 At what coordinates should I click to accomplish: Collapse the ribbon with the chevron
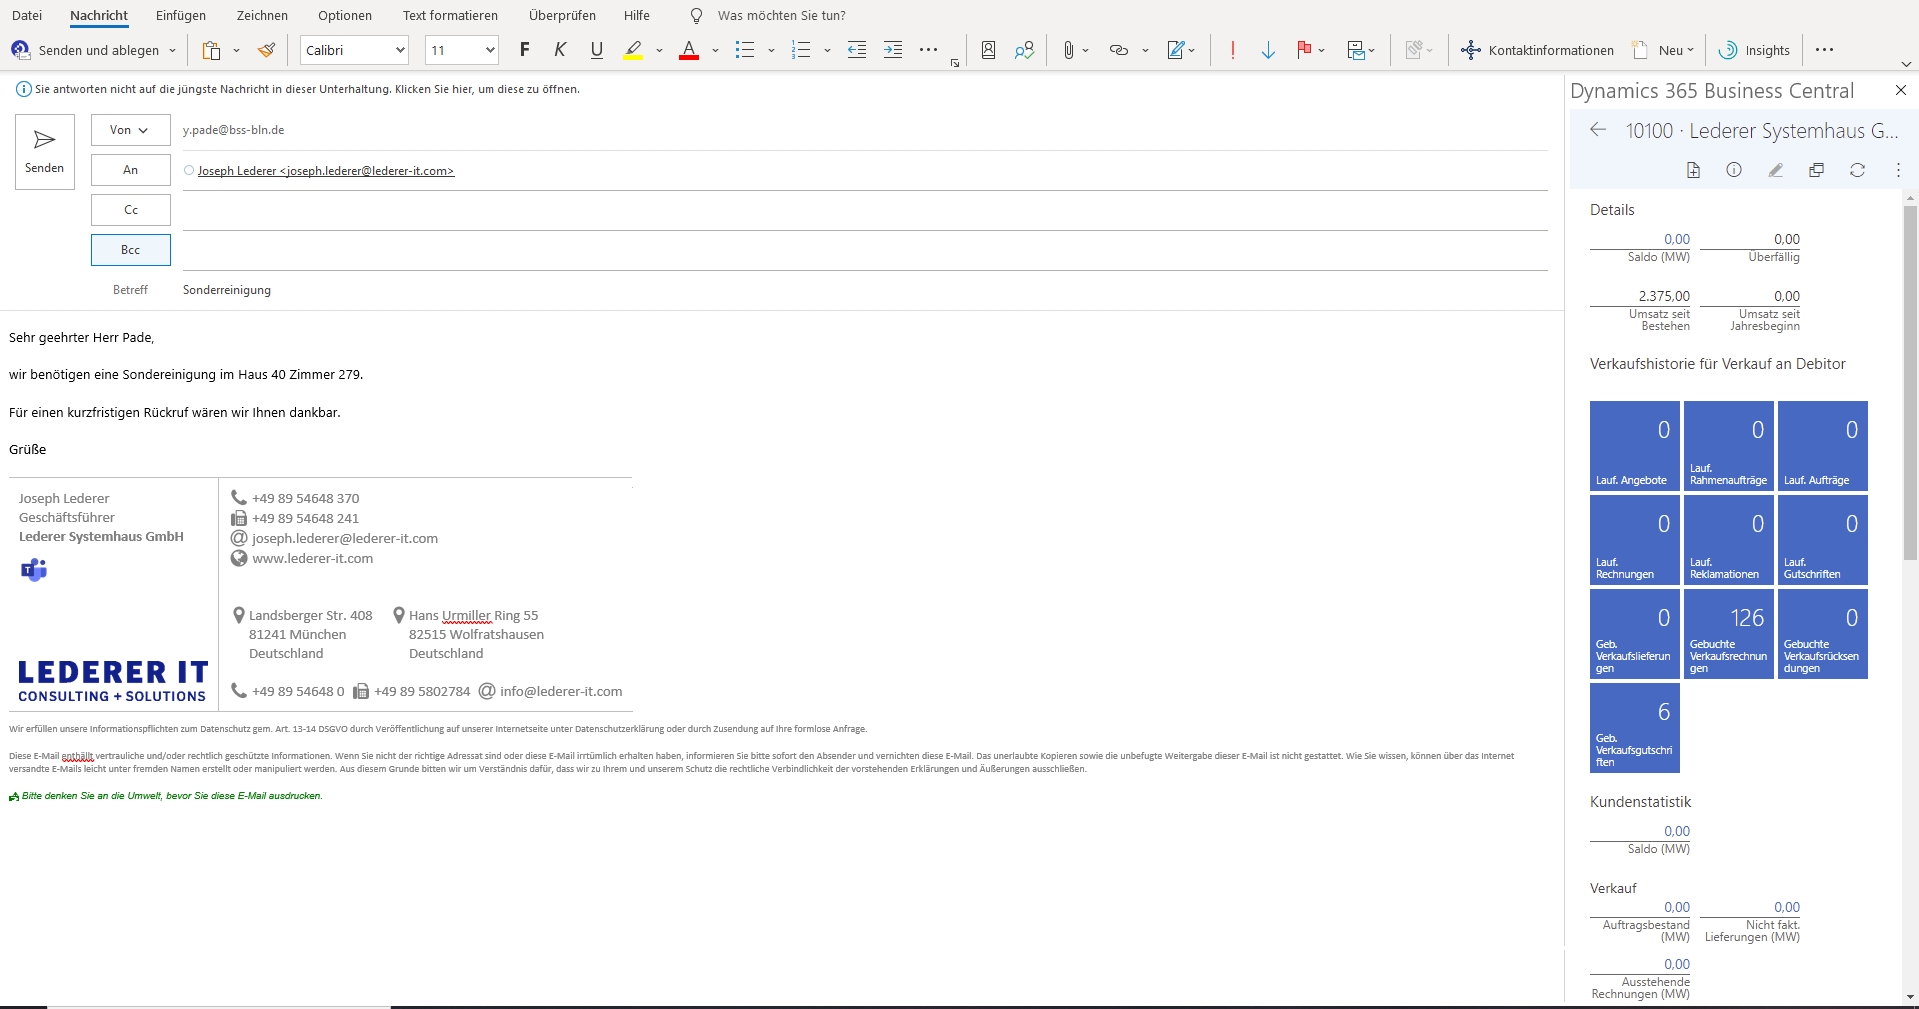[x=1906, y=64]
